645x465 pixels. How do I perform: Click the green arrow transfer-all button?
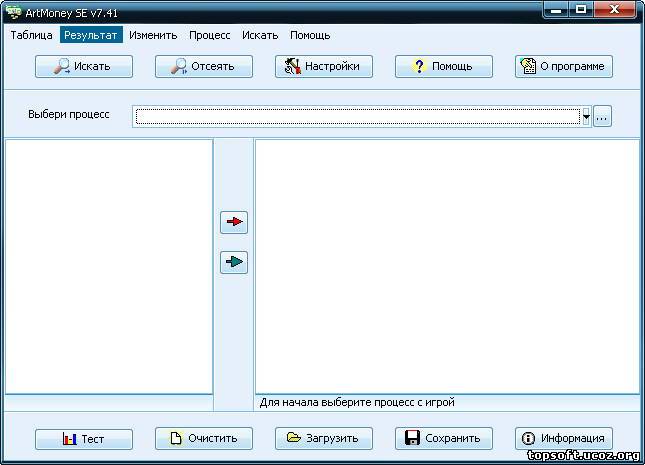coord(234,262)
